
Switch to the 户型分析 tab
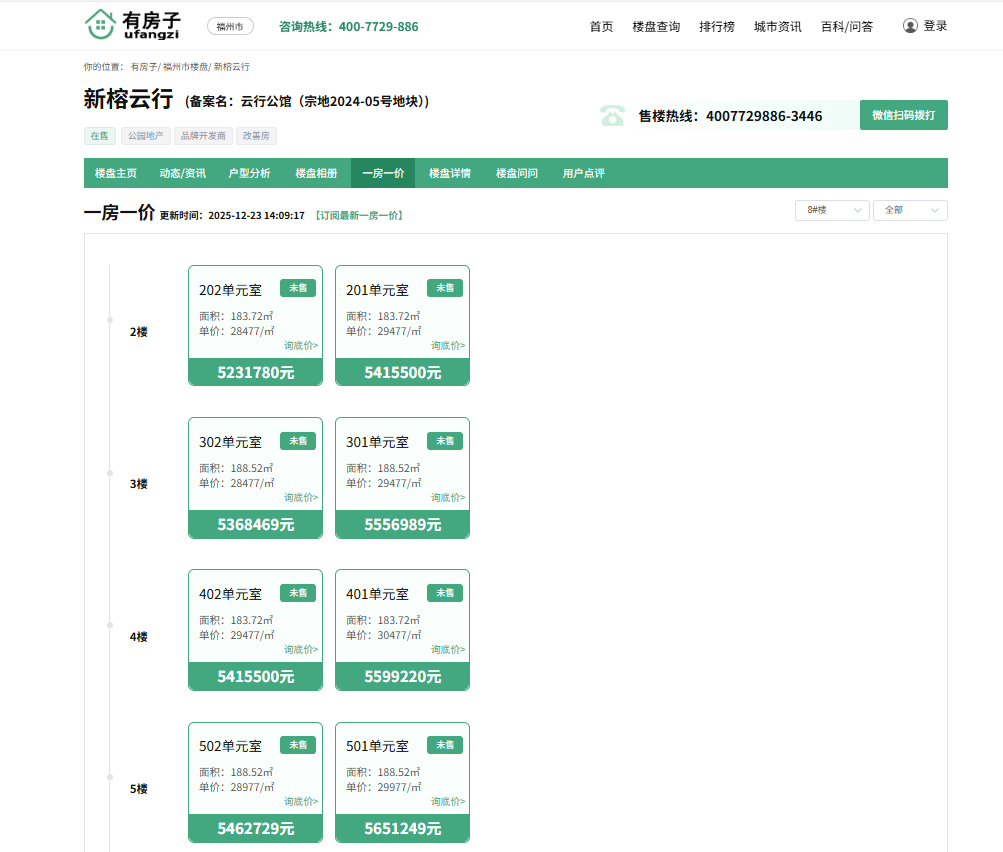pyautogui.click(x=249, y=173)
